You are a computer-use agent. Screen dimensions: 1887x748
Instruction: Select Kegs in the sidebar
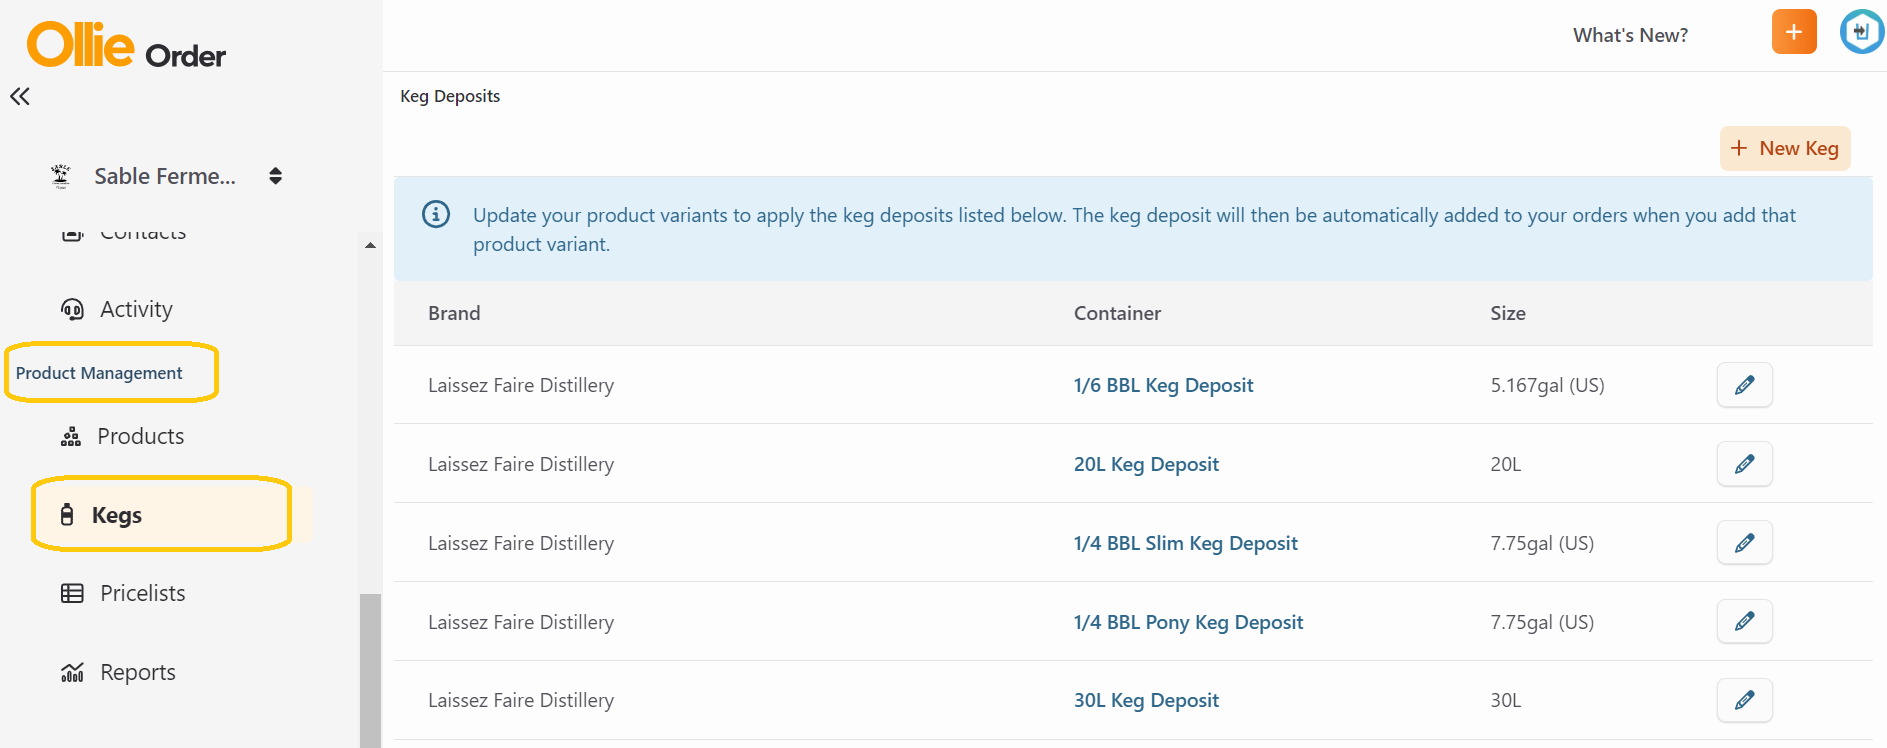[161, 514]
